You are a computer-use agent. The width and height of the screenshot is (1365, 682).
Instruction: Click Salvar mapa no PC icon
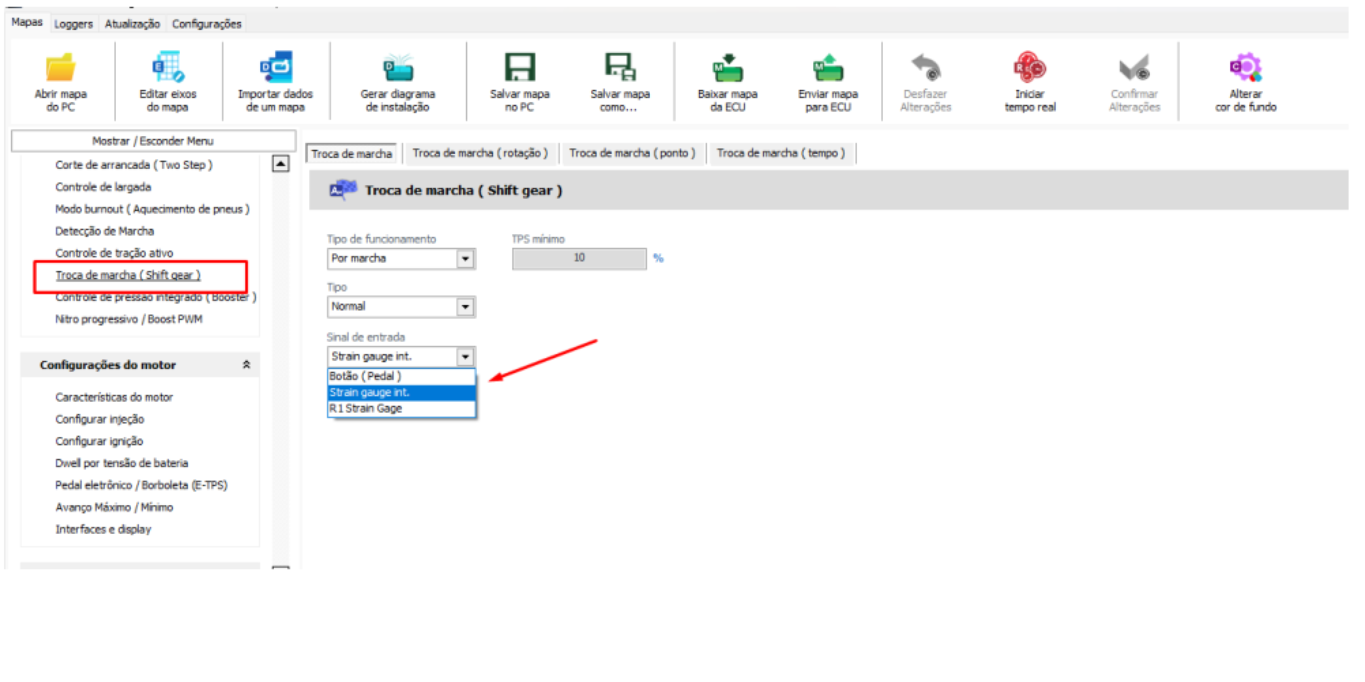point(519,68)
